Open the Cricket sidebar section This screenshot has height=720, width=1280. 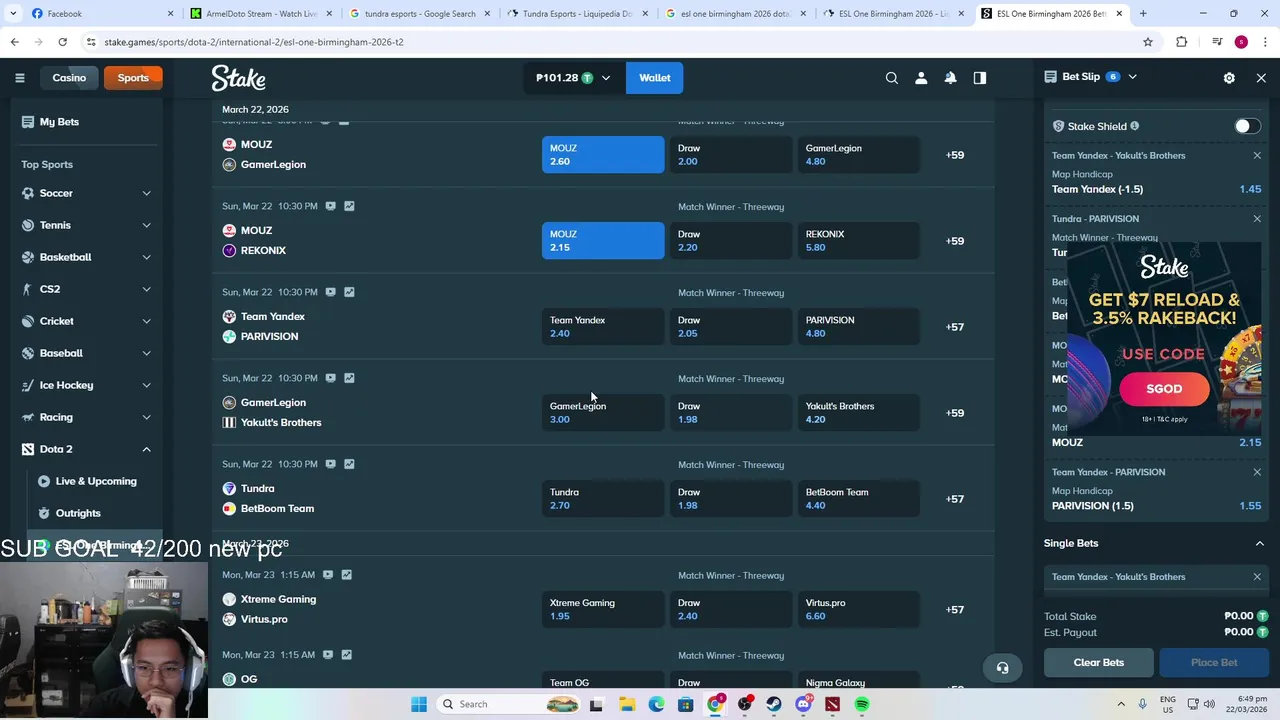(x=86, y=321)
